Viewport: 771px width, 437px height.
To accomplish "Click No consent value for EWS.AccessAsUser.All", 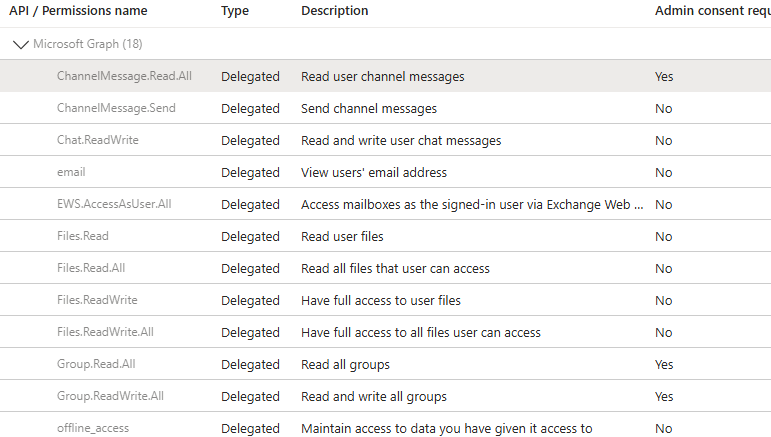I will point(663,204).
